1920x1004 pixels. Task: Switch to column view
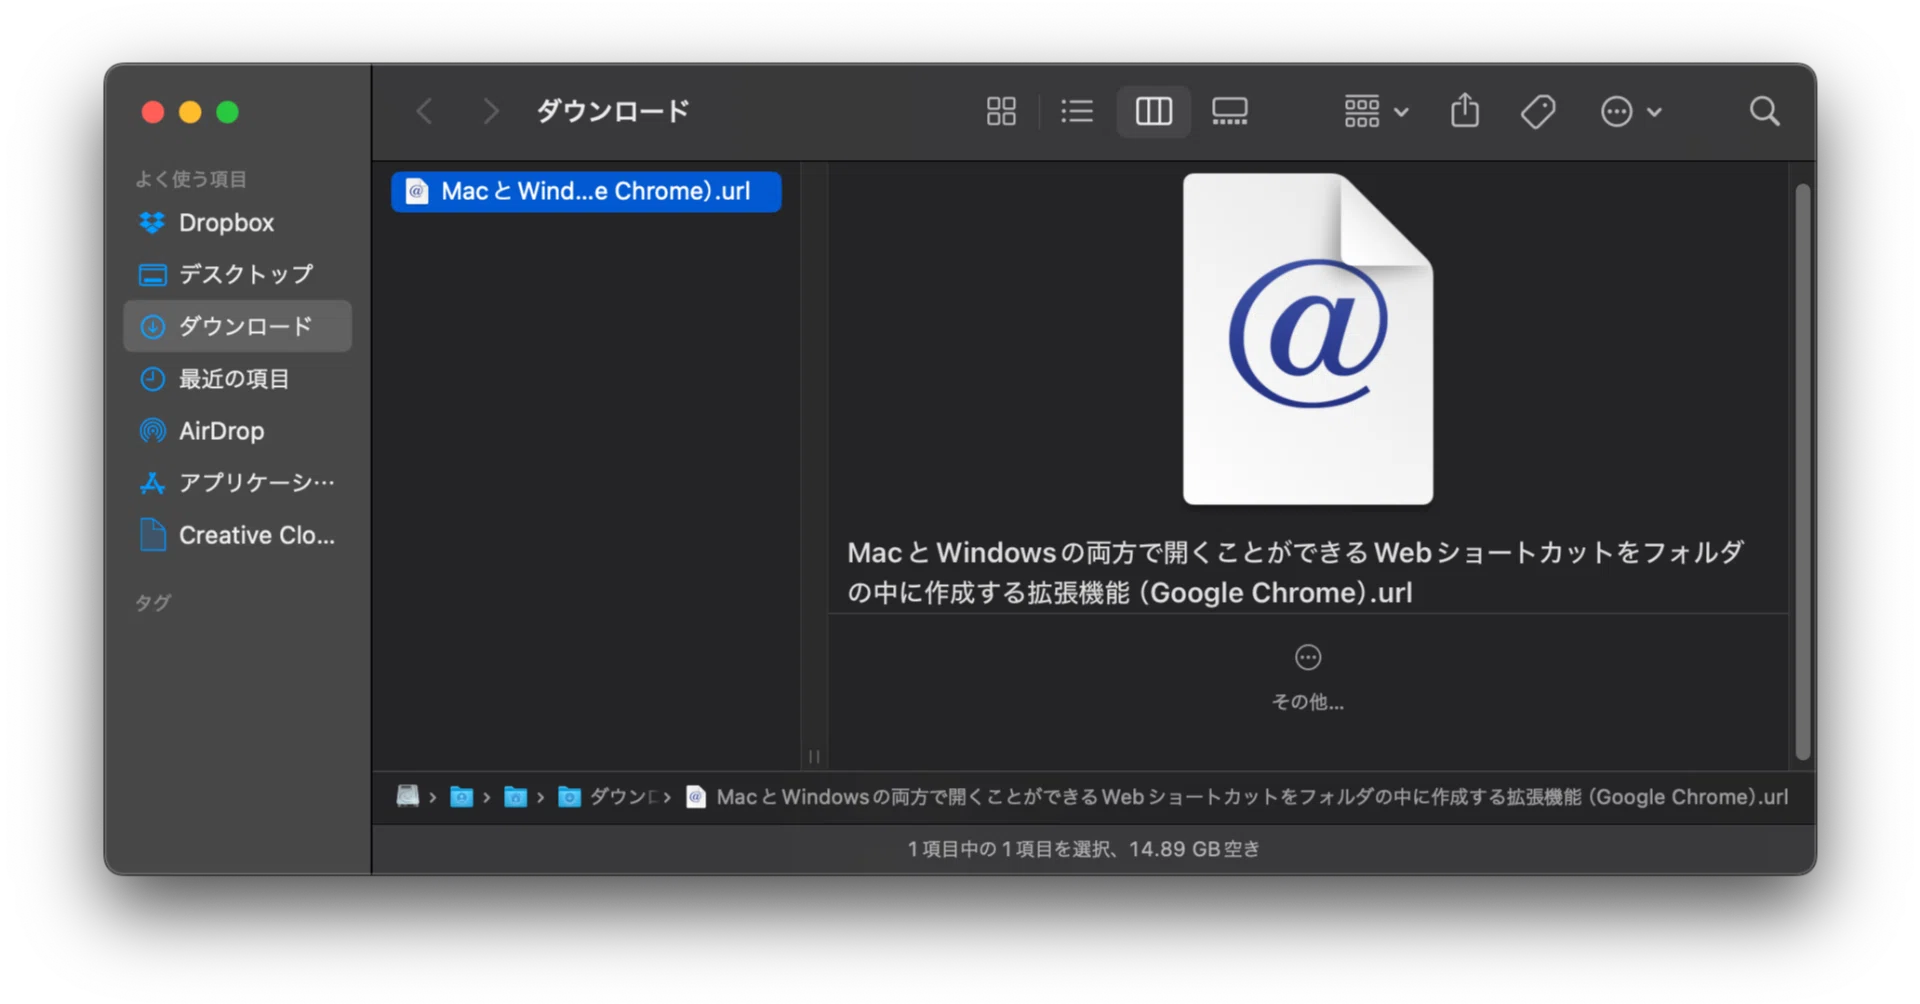(1153, 111)
